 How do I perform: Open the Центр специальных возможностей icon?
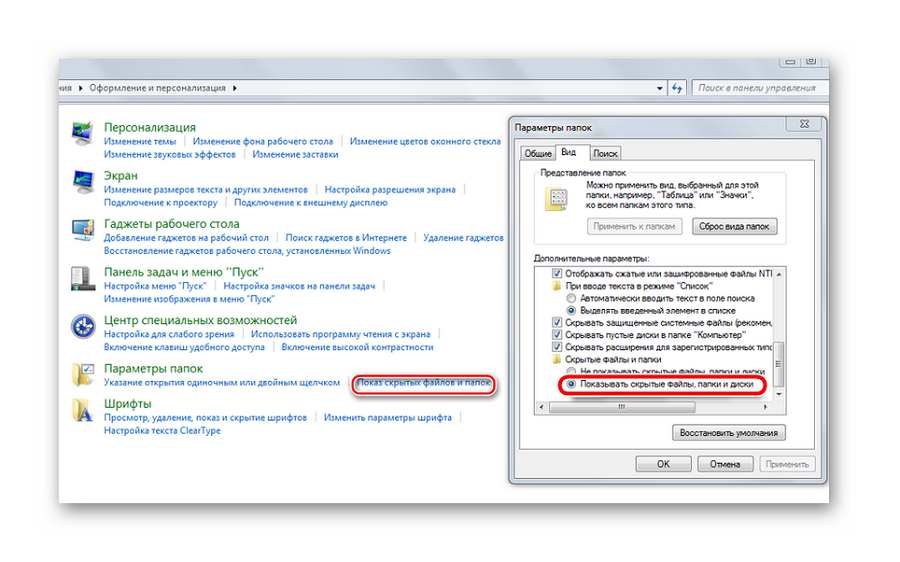tap(82, 327)
